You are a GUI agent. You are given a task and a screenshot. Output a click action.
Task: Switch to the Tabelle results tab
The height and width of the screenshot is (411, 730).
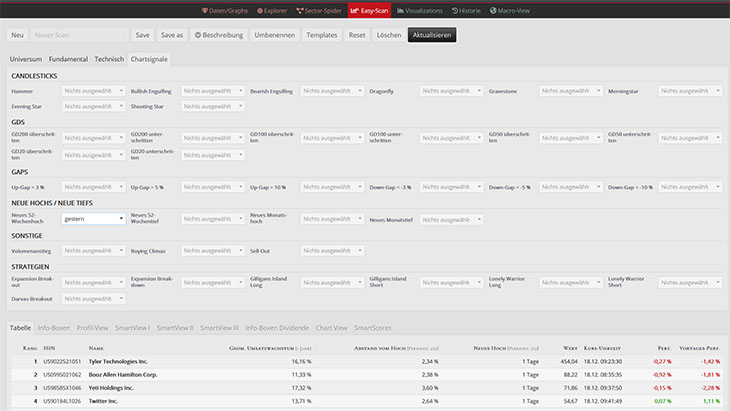click(20, 328)
